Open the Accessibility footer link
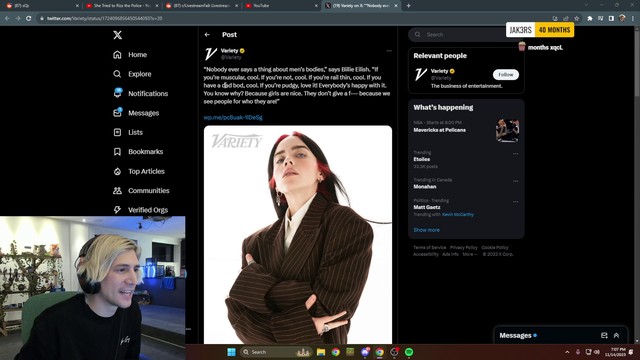 click(x=426, y=254)
